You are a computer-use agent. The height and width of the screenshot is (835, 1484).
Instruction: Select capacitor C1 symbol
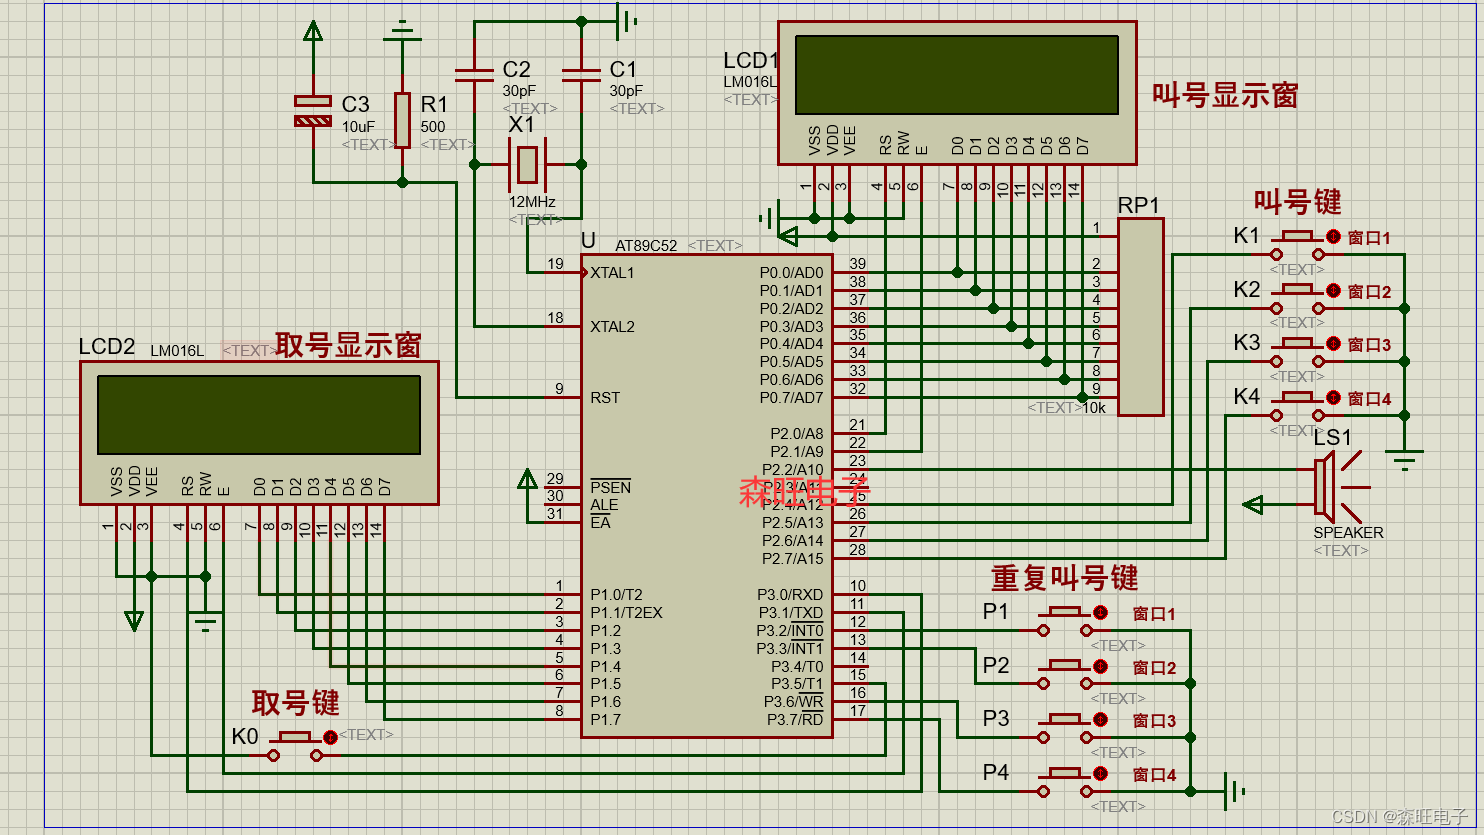581,74
